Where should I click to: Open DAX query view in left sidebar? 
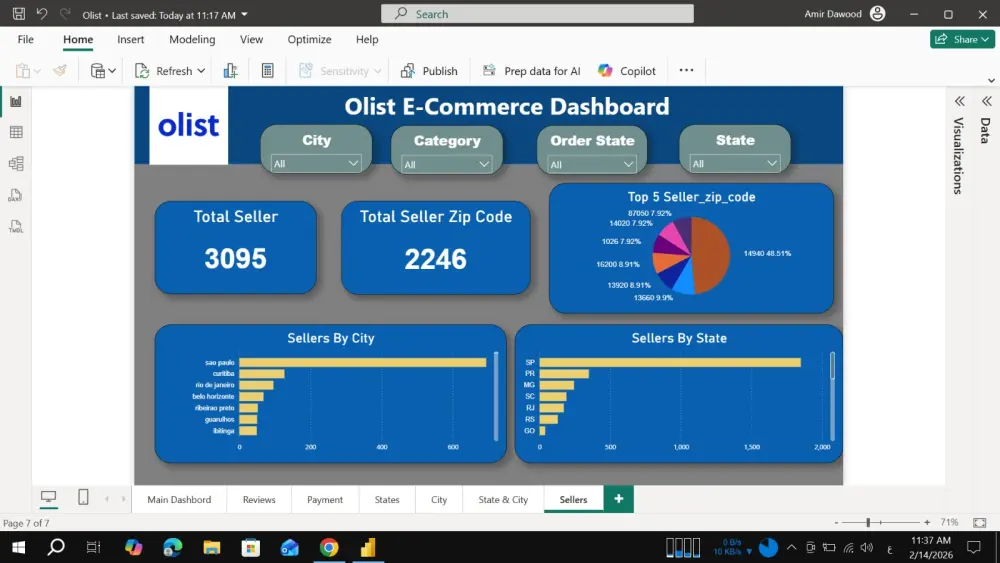coord(16,195)
